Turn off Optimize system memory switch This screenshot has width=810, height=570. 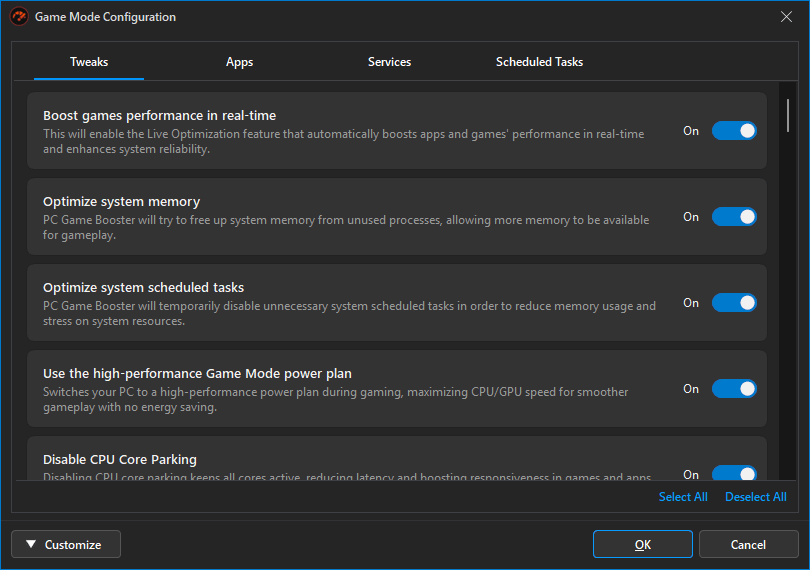coord(734,217)
